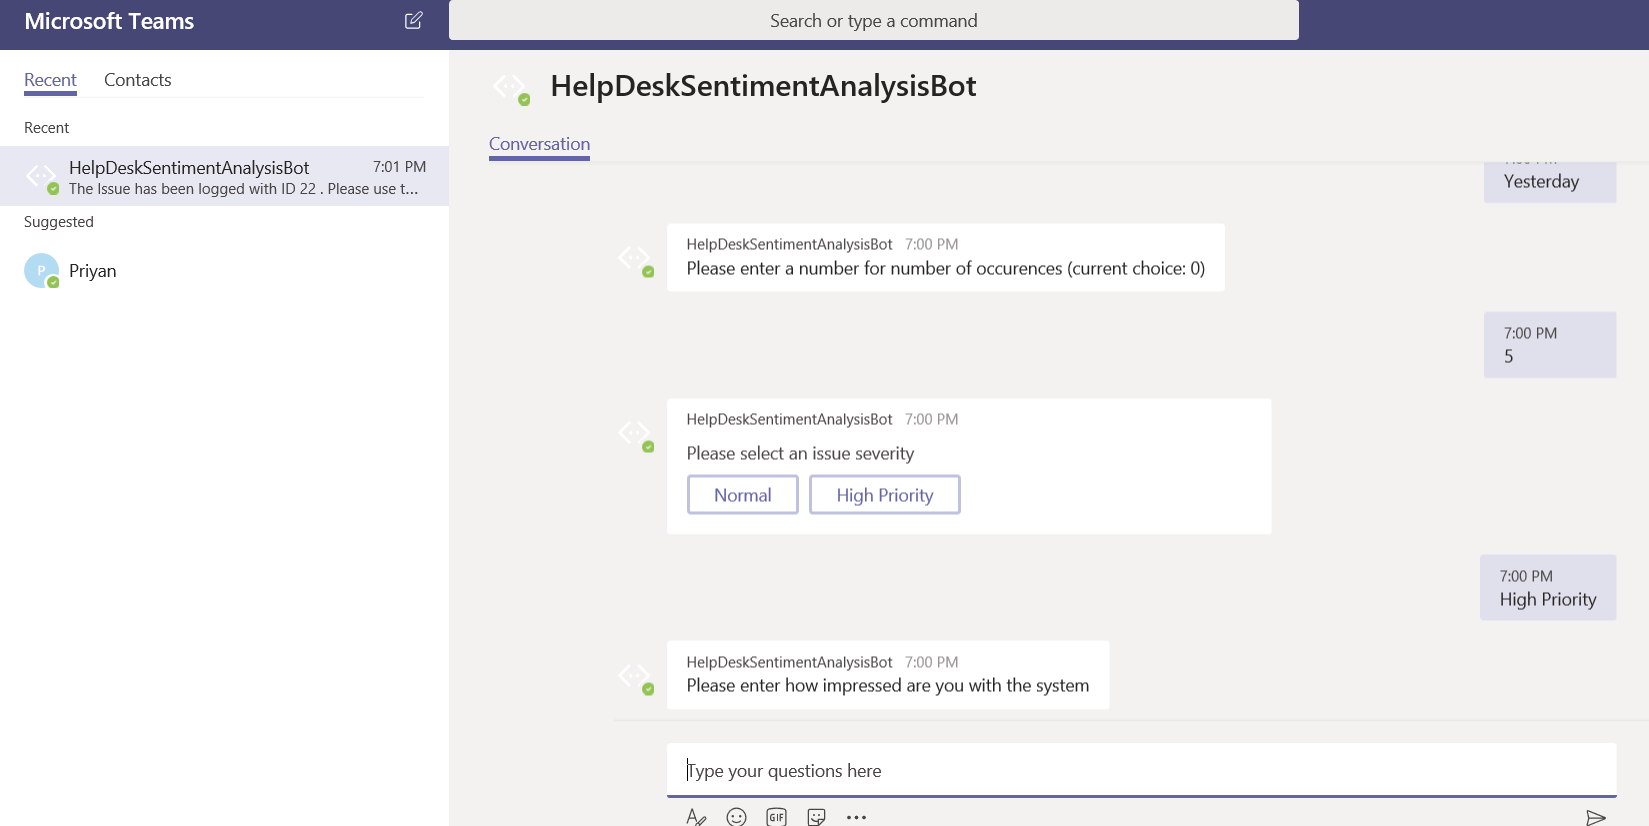Click the 'Issue has been logged' preview text
1649x826 pixels.
244,189
